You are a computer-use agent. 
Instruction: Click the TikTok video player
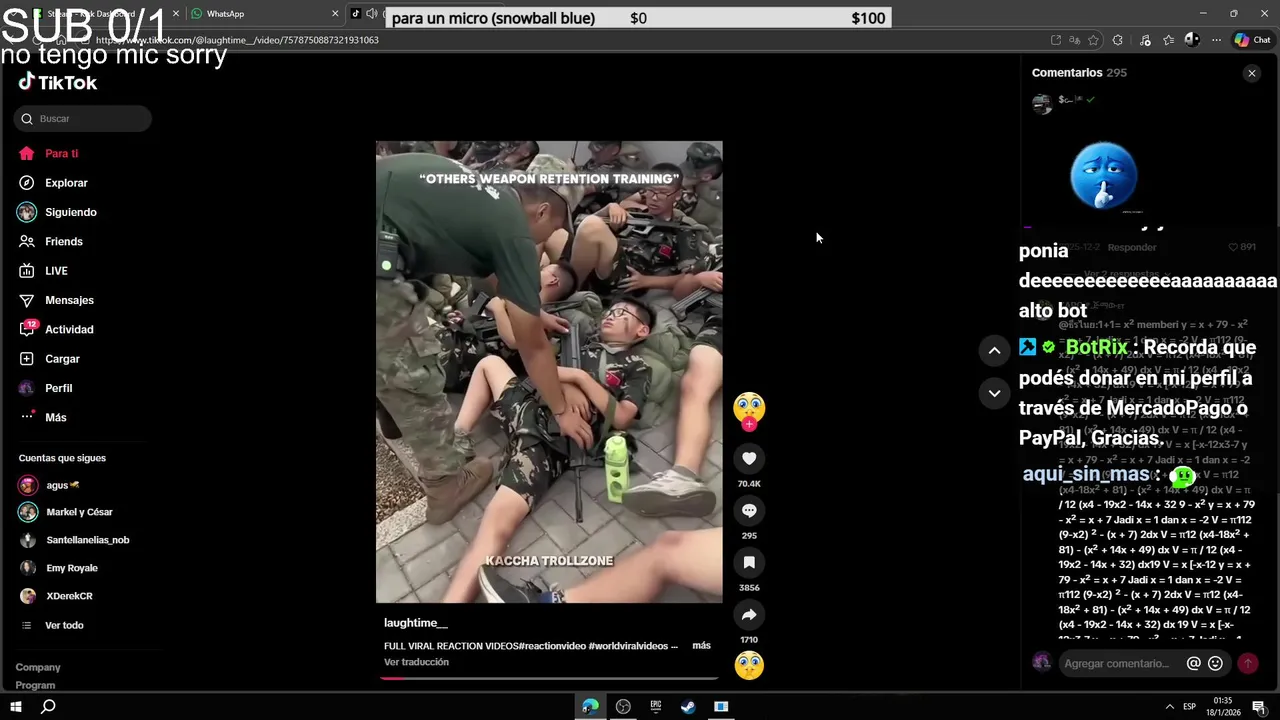tap(549, 372)
